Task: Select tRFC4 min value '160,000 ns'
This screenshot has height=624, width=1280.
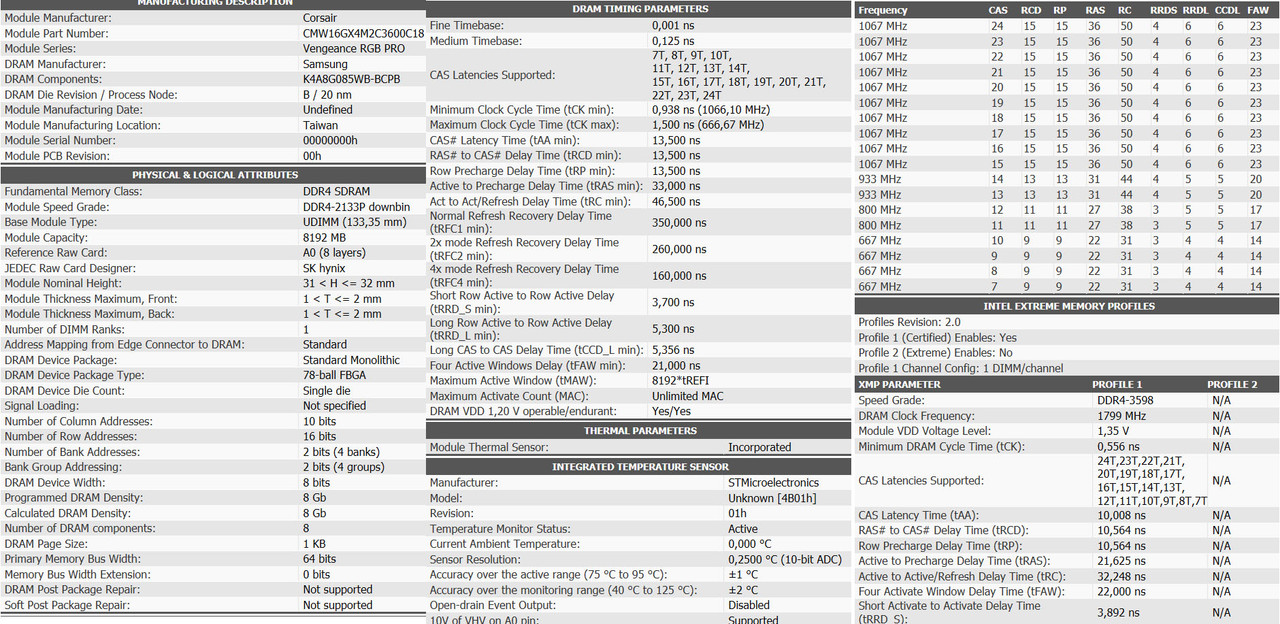Action: pos(679,275)
